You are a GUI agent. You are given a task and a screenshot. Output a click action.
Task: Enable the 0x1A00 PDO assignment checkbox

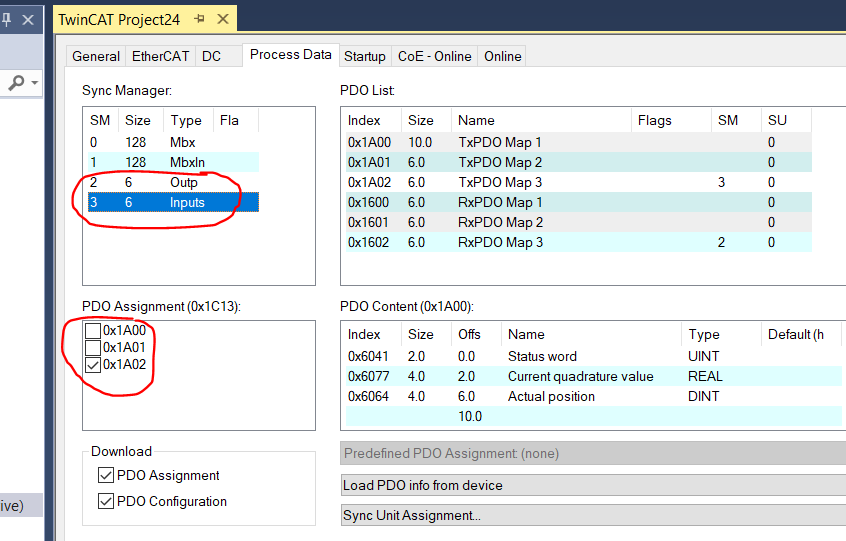tap(93, 331)
